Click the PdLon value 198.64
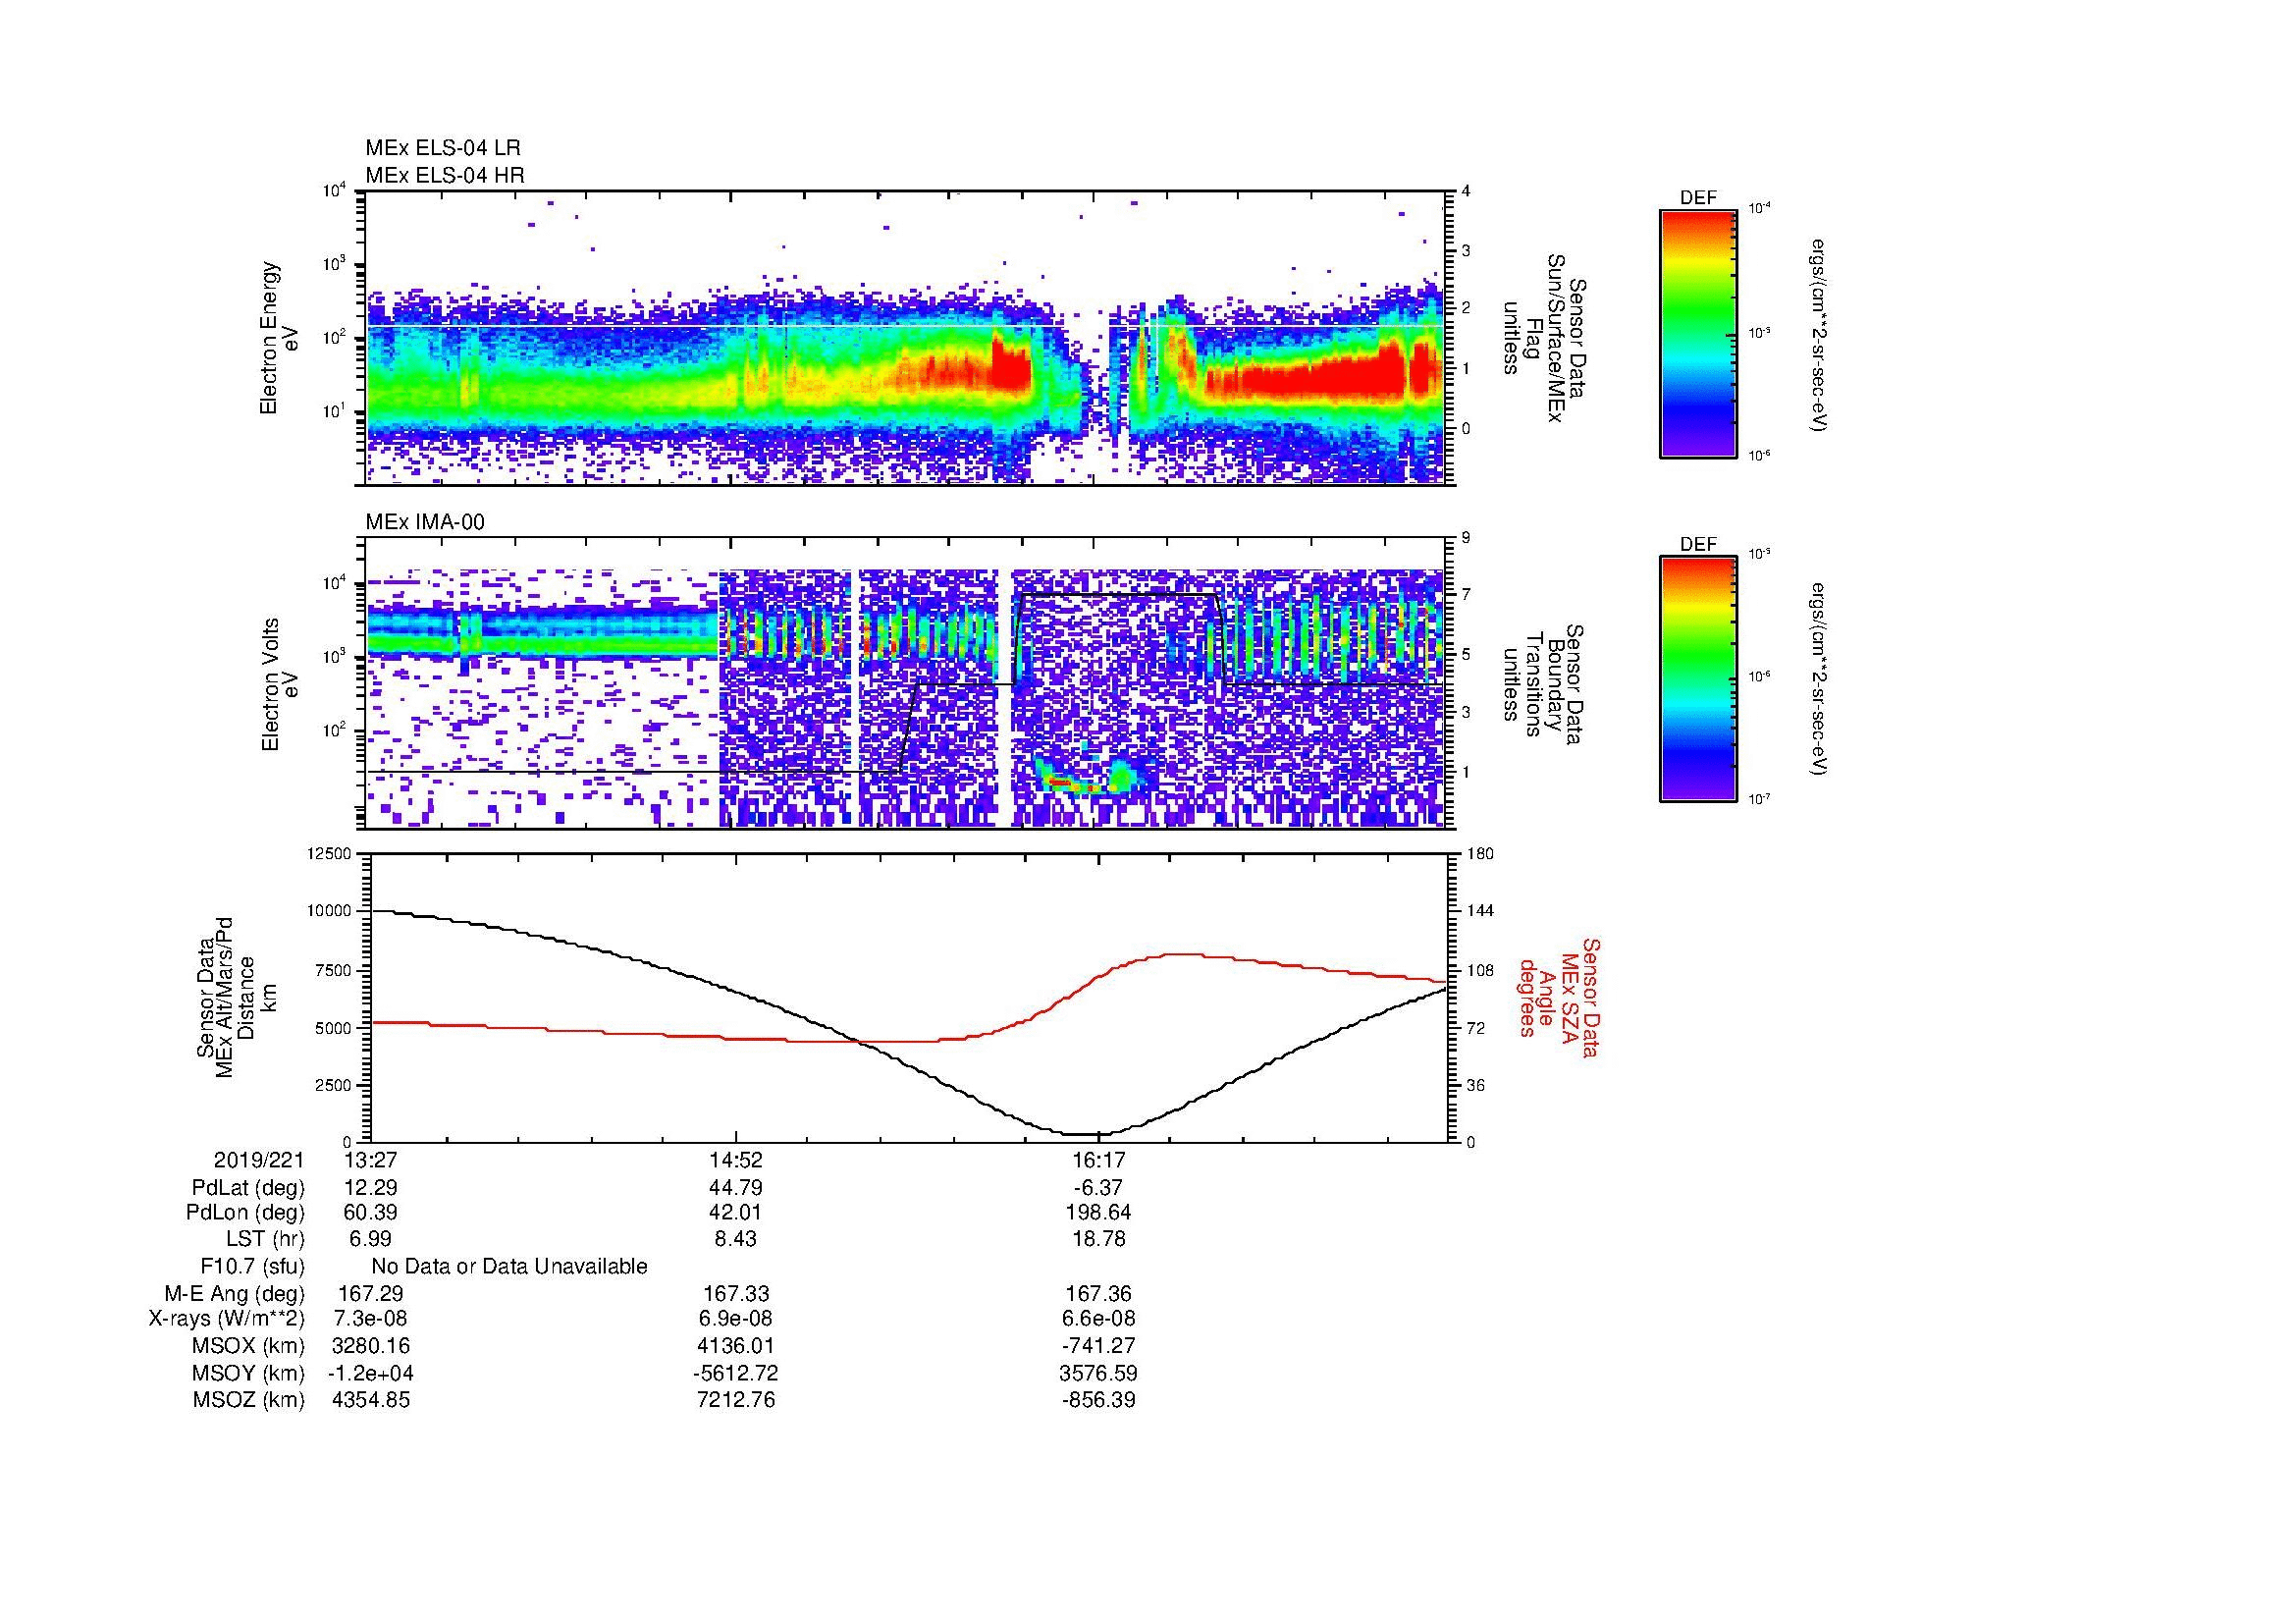This screenshot has height=1623, width=2296. pyautogui.click(x=1098, y=1213)
